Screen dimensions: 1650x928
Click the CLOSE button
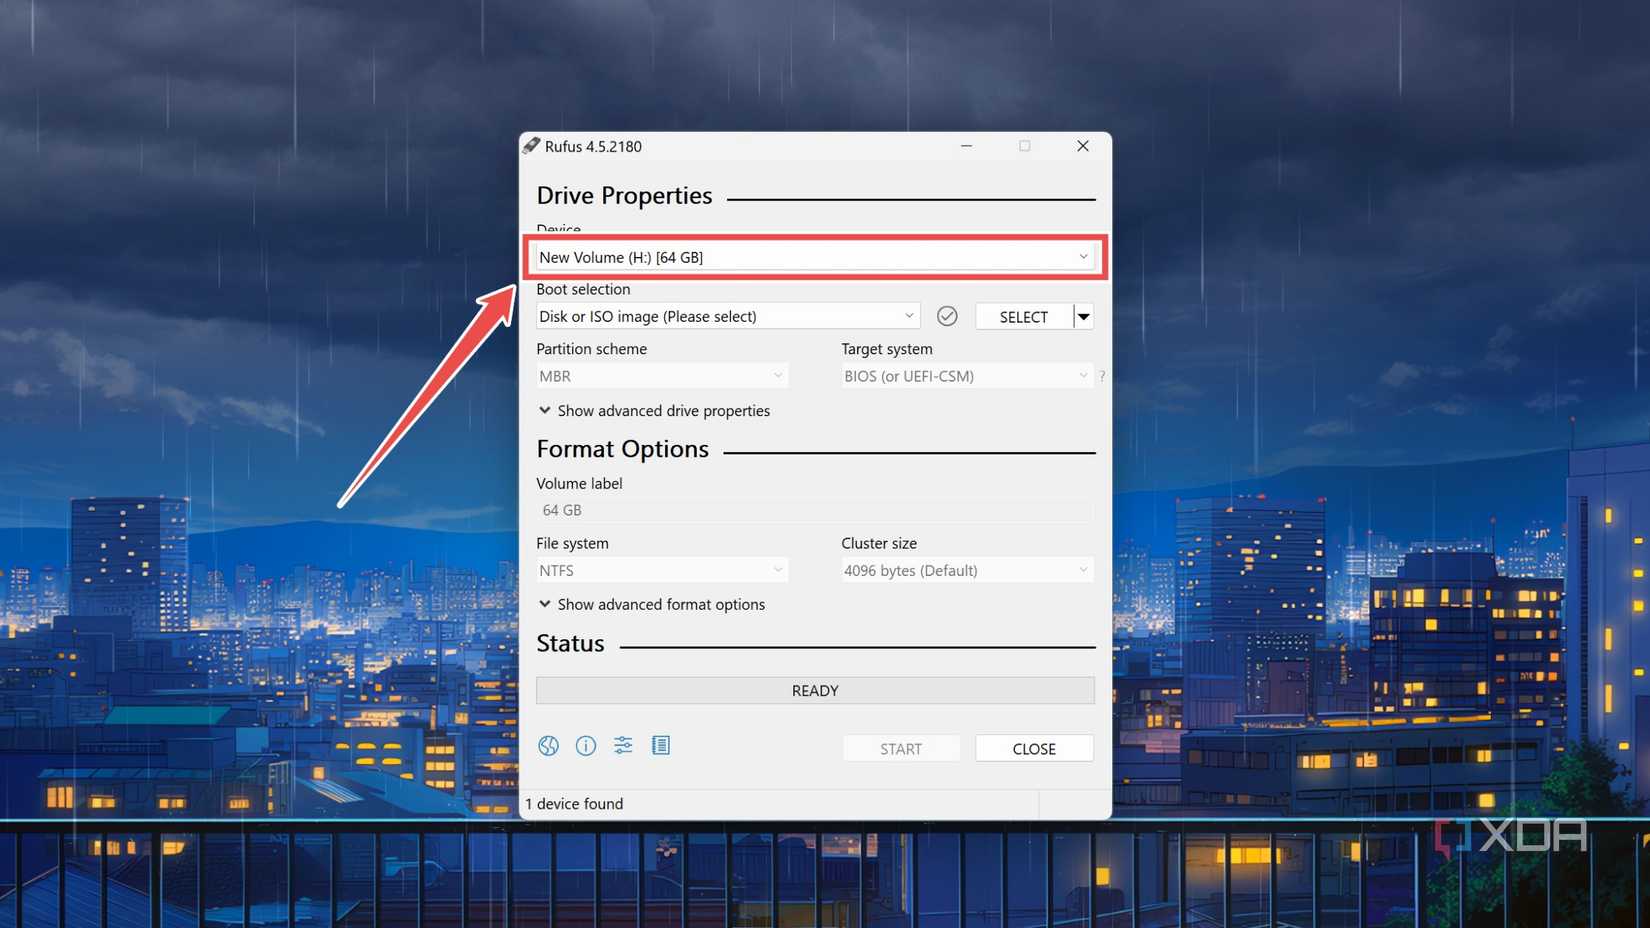click(1034, 748)
